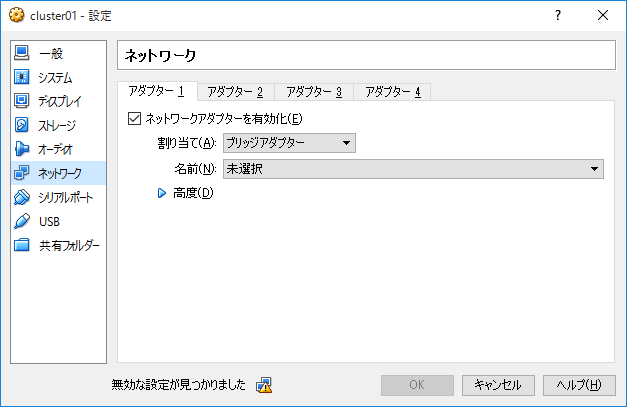This screenshot has width=627, height=407.
Task: Click the ヘルプ(H) button
Action: pos(579,385)
